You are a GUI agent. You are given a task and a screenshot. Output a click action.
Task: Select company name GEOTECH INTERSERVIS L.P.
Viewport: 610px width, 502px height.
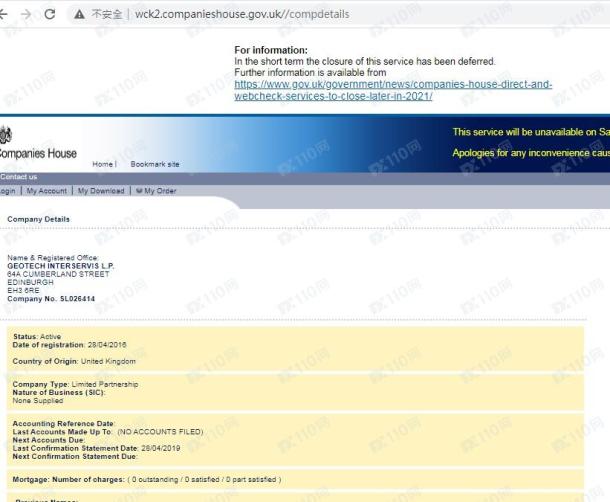[x=61, y=266]
